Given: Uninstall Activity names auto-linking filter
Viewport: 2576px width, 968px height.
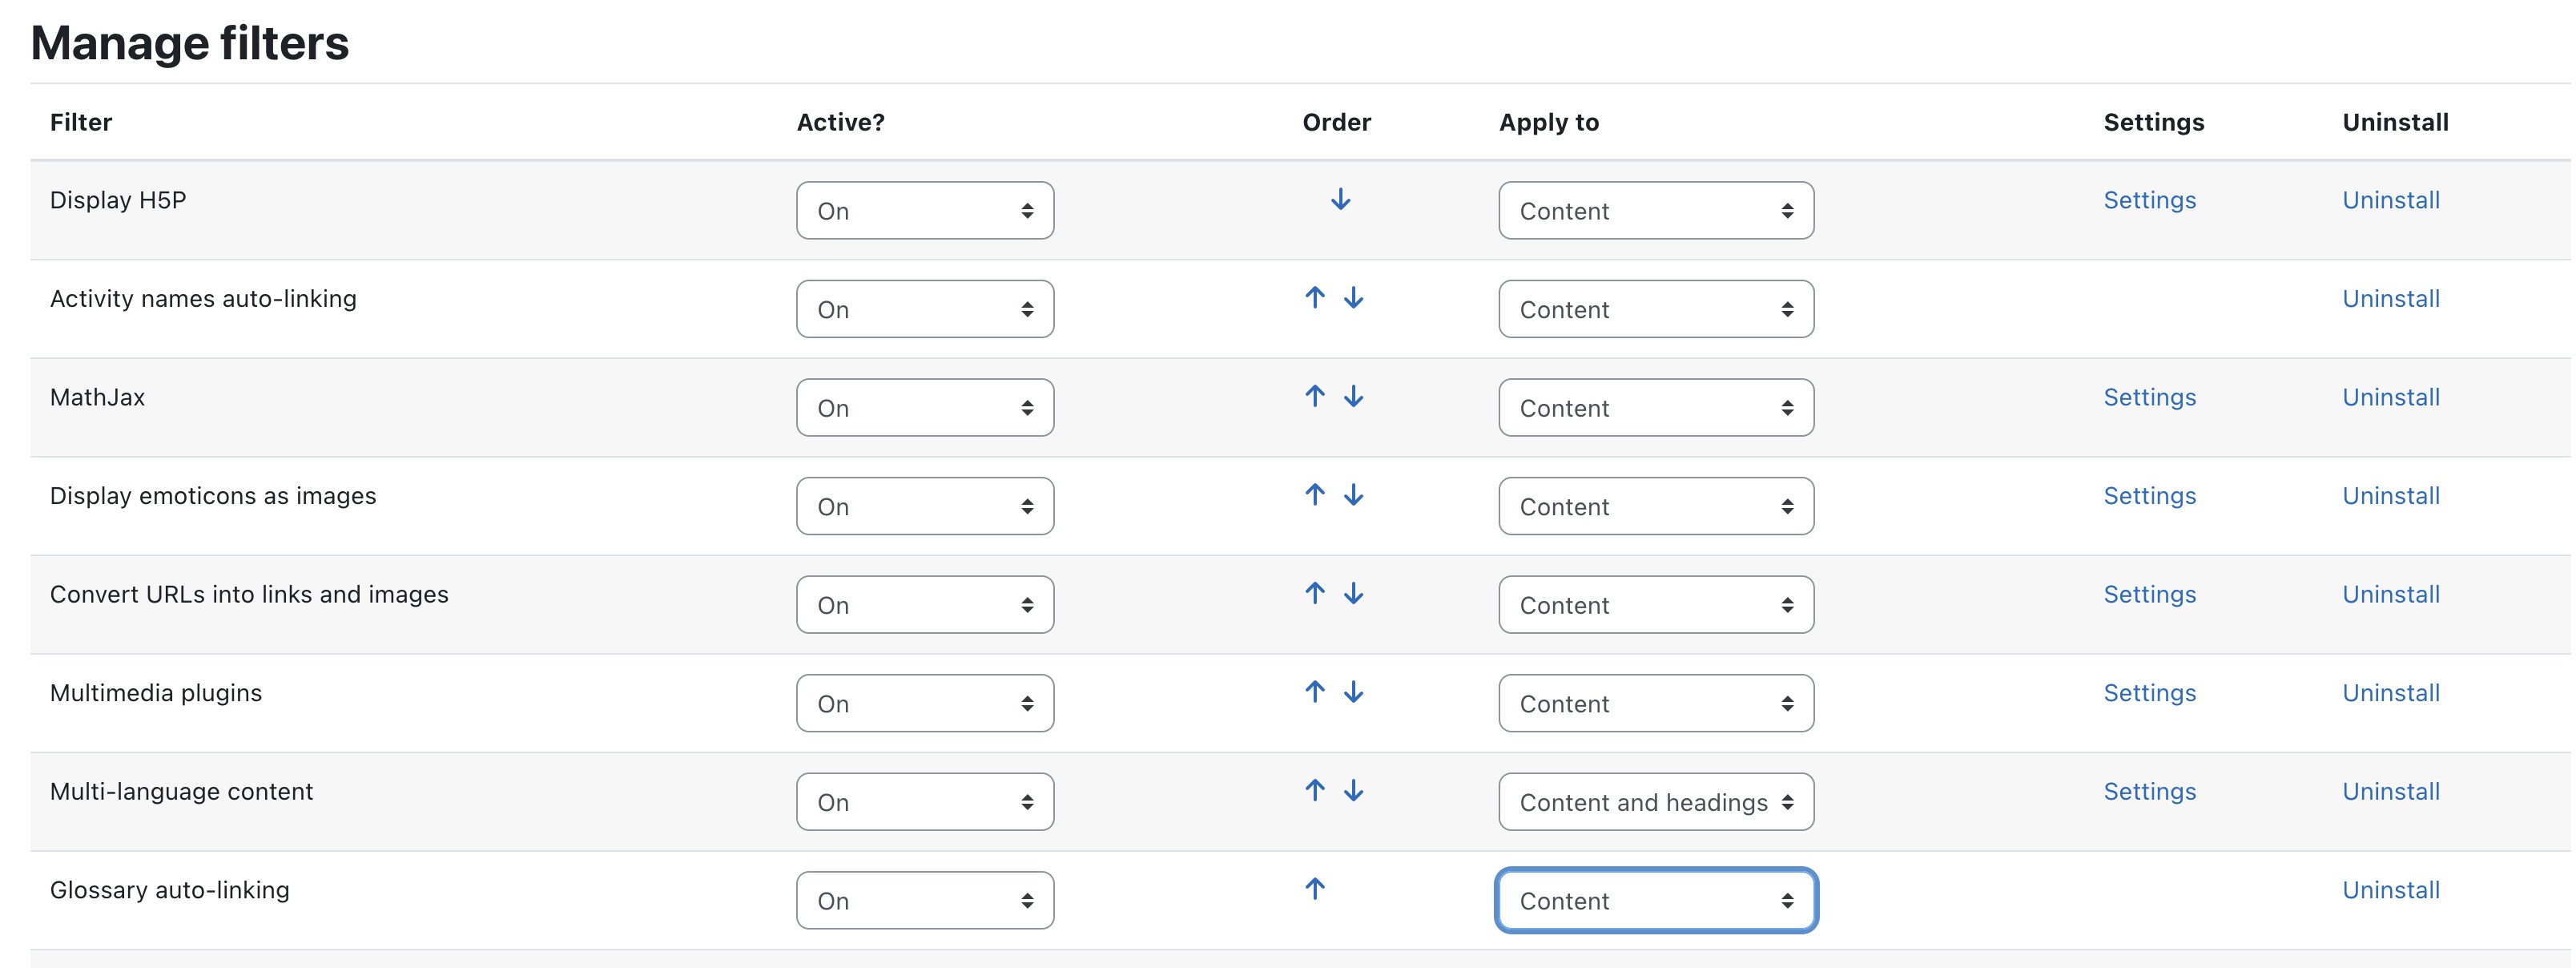Looking at the screenshot, I should 2391,298.
